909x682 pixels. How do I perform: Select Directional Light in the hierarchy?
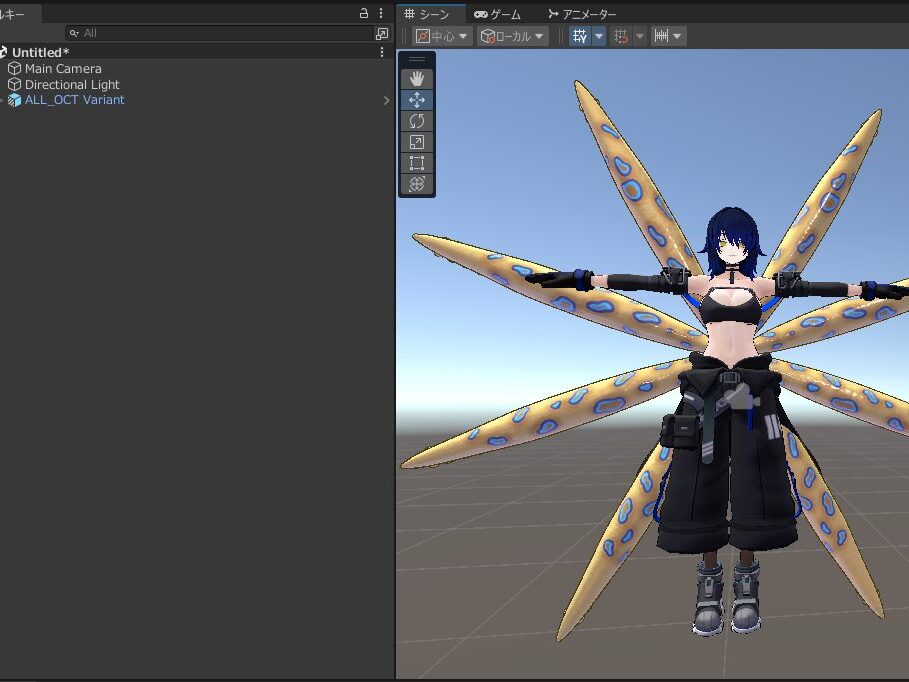(71, 85)
